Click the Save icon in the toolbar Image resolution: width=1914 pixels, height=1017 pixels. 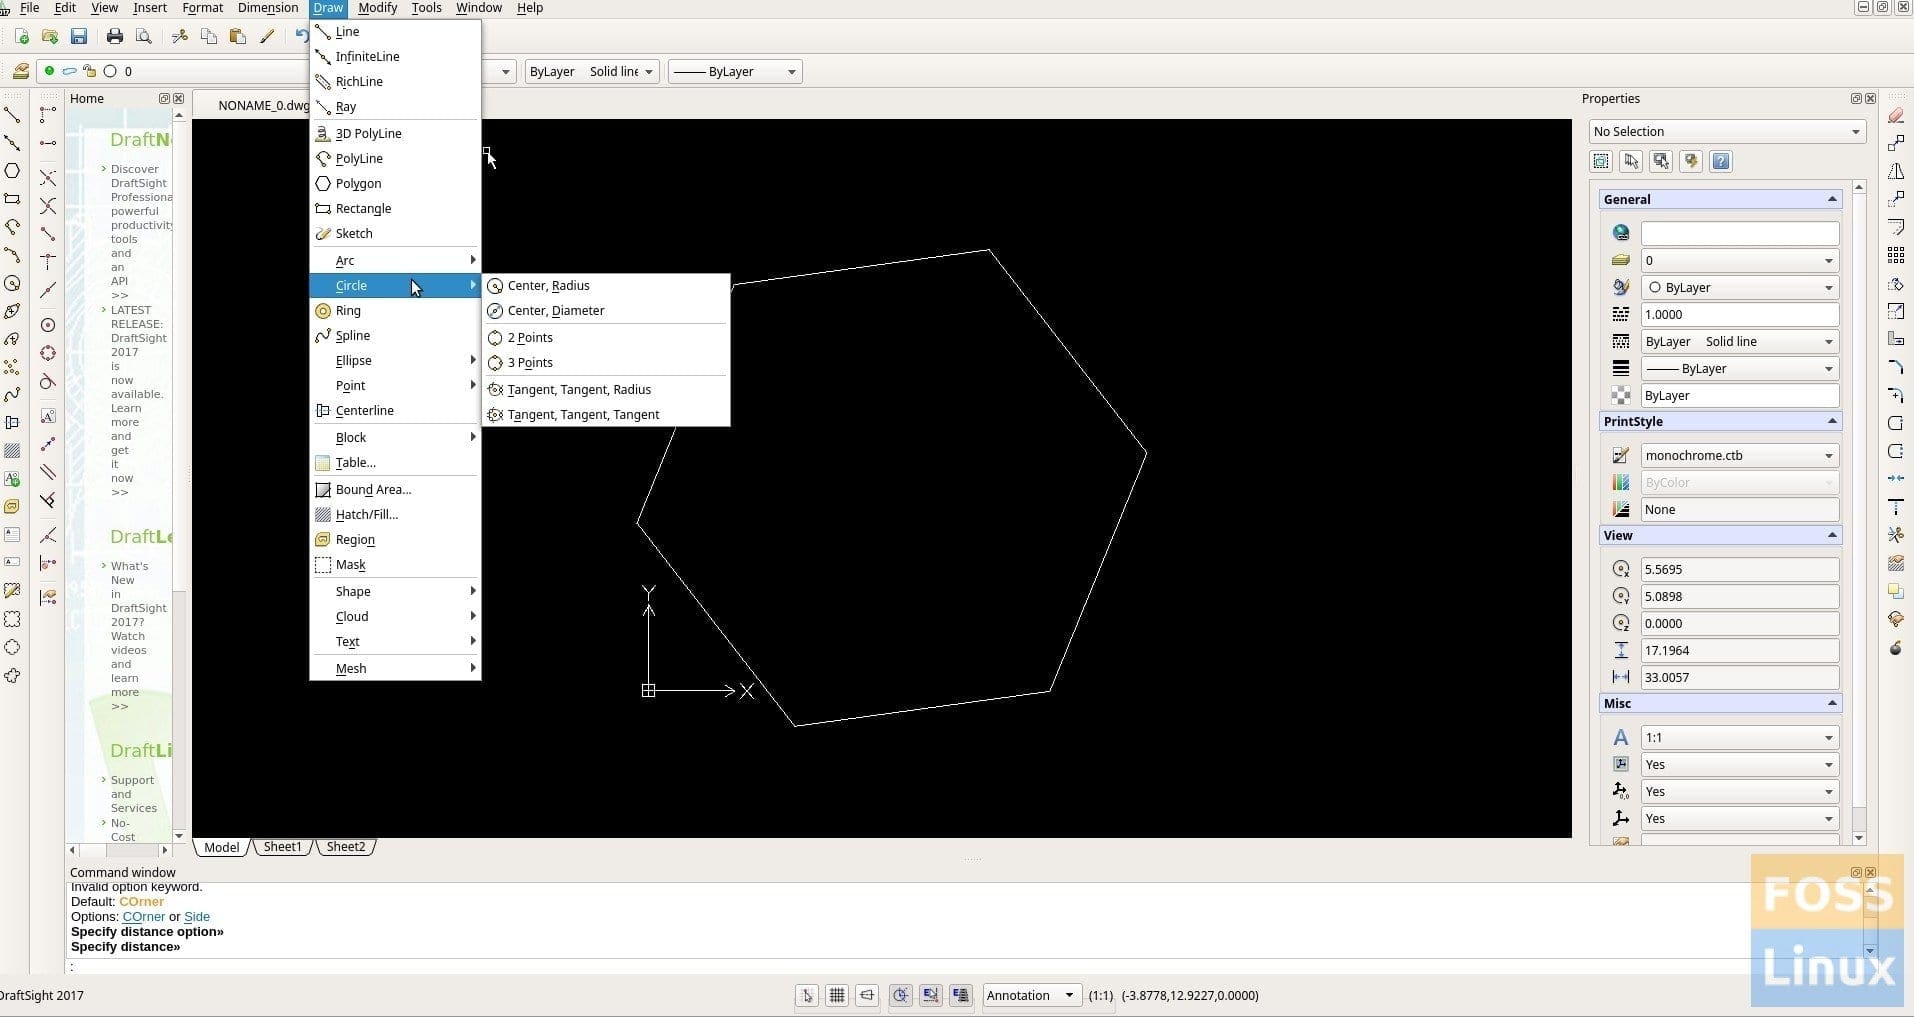pyautogui.click(x=79, y=37)
